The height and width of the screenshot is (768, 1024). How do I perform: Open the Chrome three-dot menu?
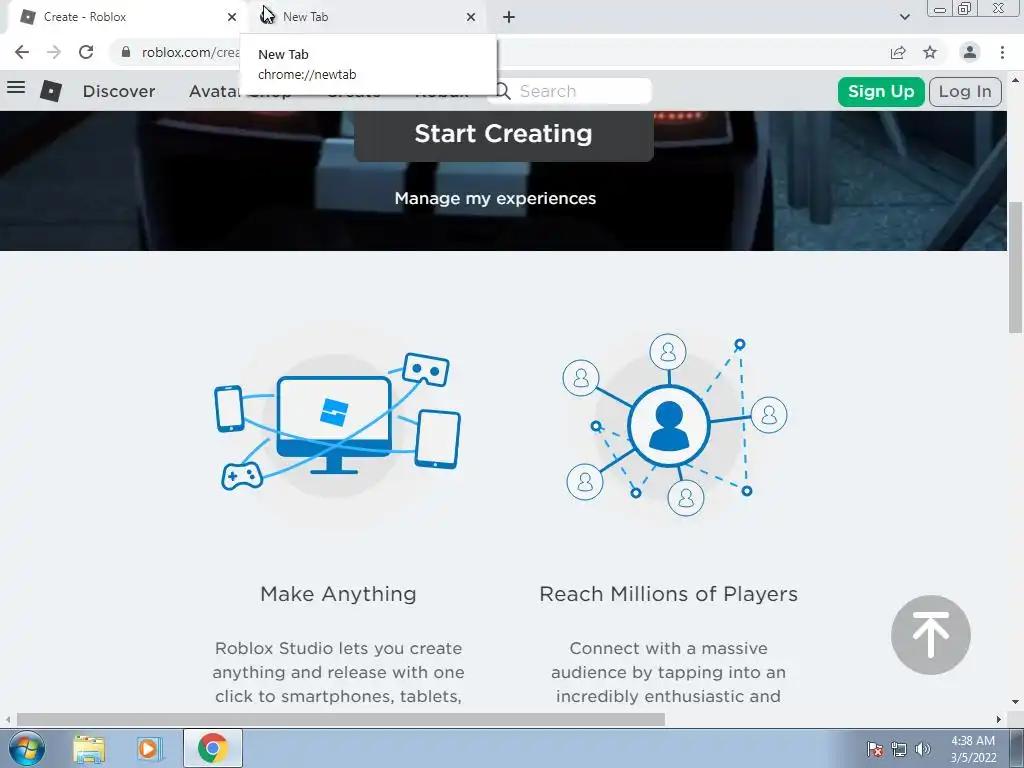click(1002, 52)
